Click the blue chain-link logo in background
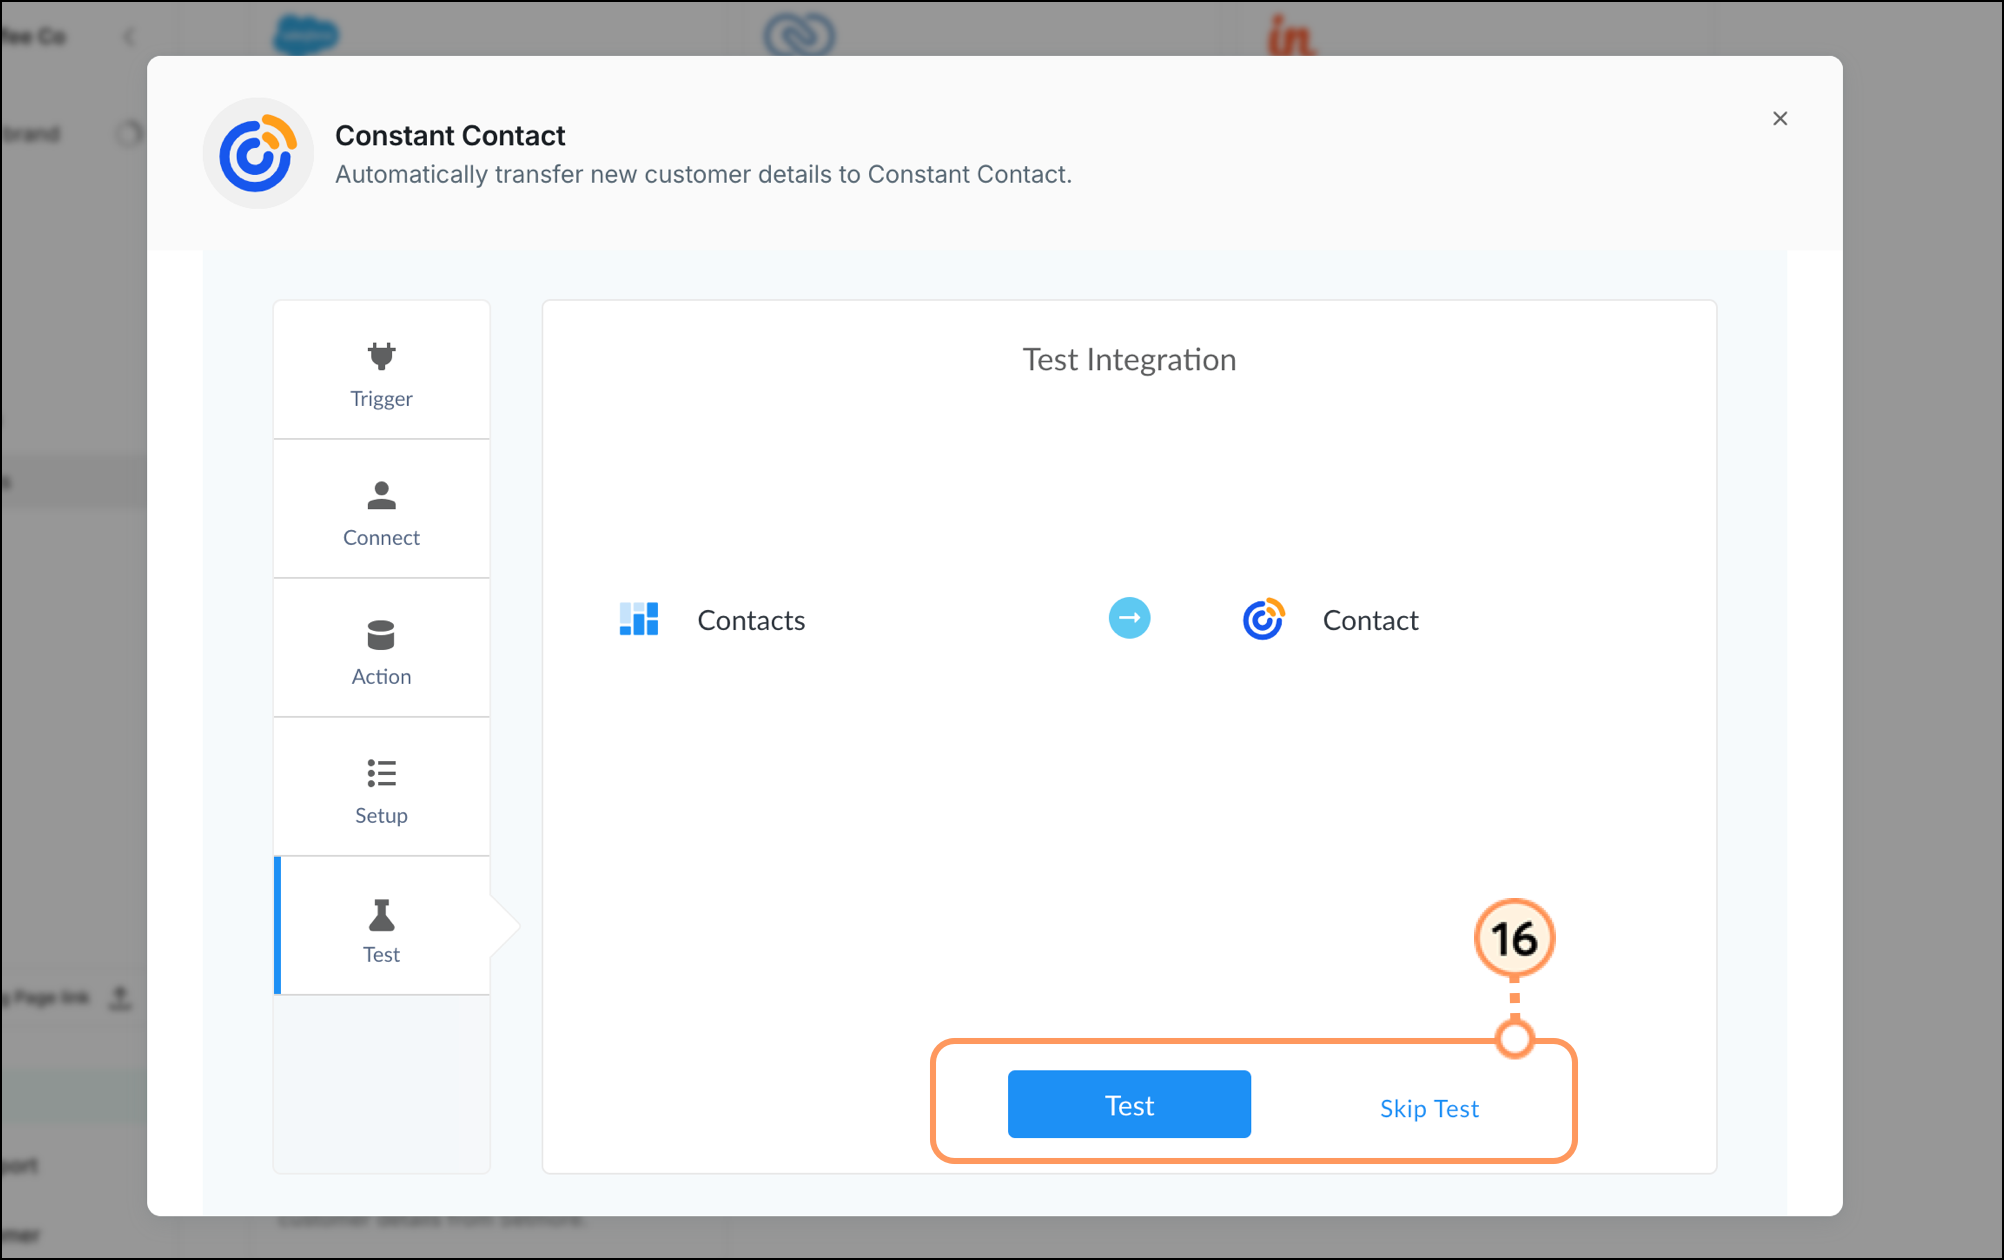The width and height of the screenshot is (2004, 1260). tap(799, 35)
